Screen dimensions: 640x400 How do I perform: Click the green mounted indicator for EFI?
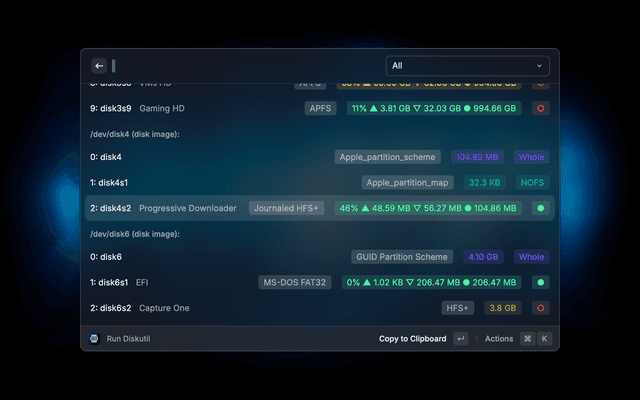click(540, 283)
